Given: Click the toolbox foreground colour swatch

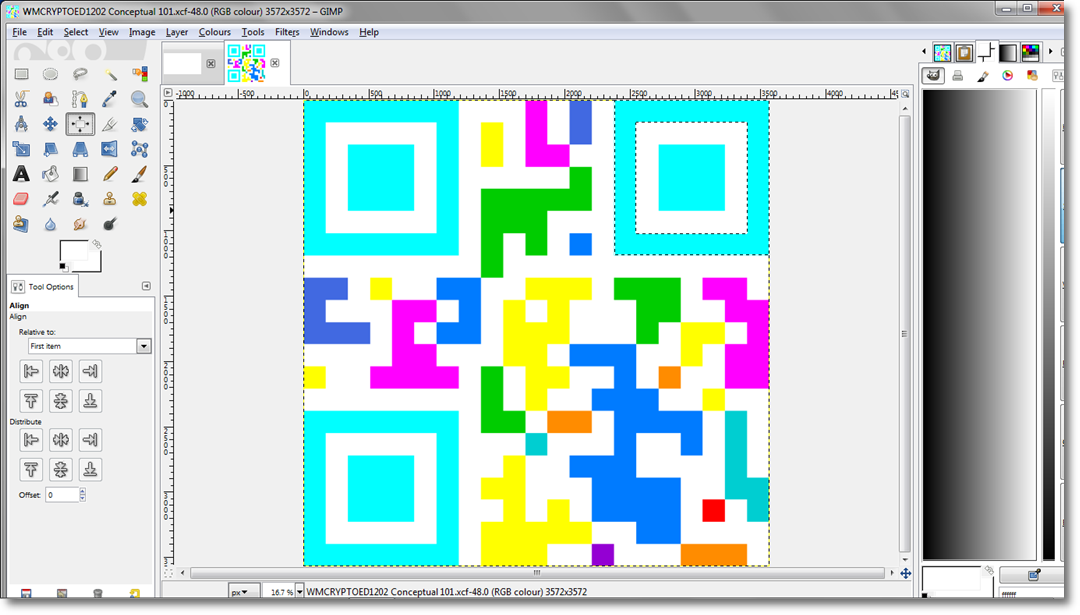Looking at the screenshot, I should tap(74, 251).
